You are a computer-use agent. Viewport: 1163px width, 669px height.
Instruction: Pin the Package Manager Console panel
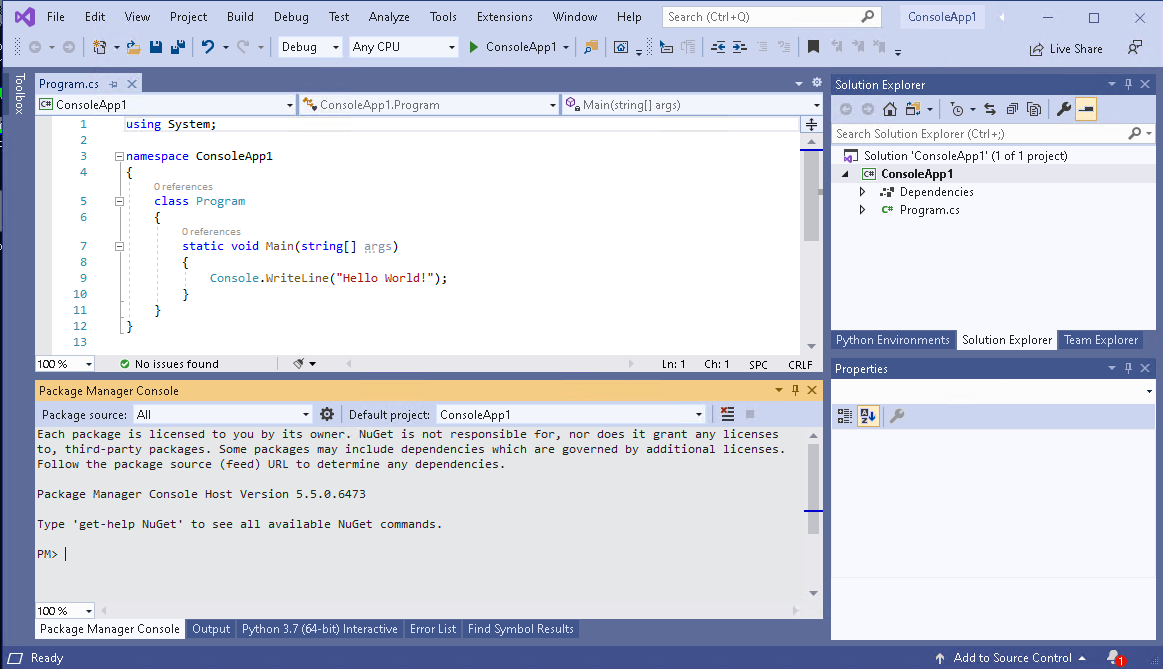[x=795, y=390]
